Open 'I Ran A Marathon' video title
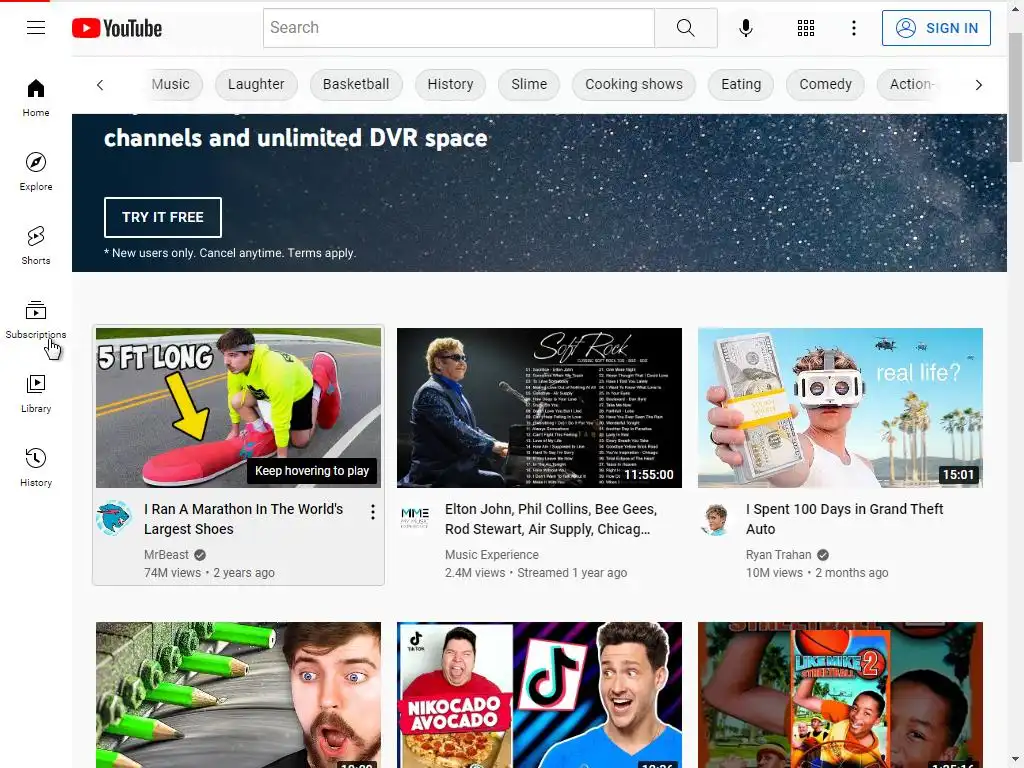 click(x=243, y=519)
